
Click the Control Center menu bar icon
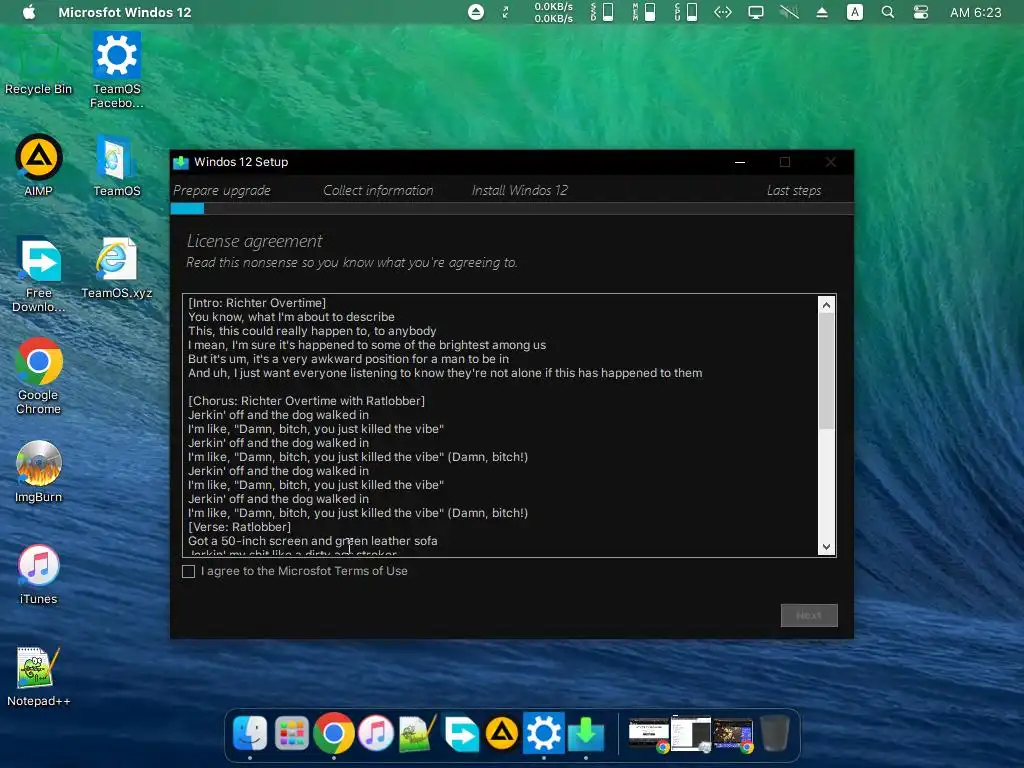[x=921, y=12]
